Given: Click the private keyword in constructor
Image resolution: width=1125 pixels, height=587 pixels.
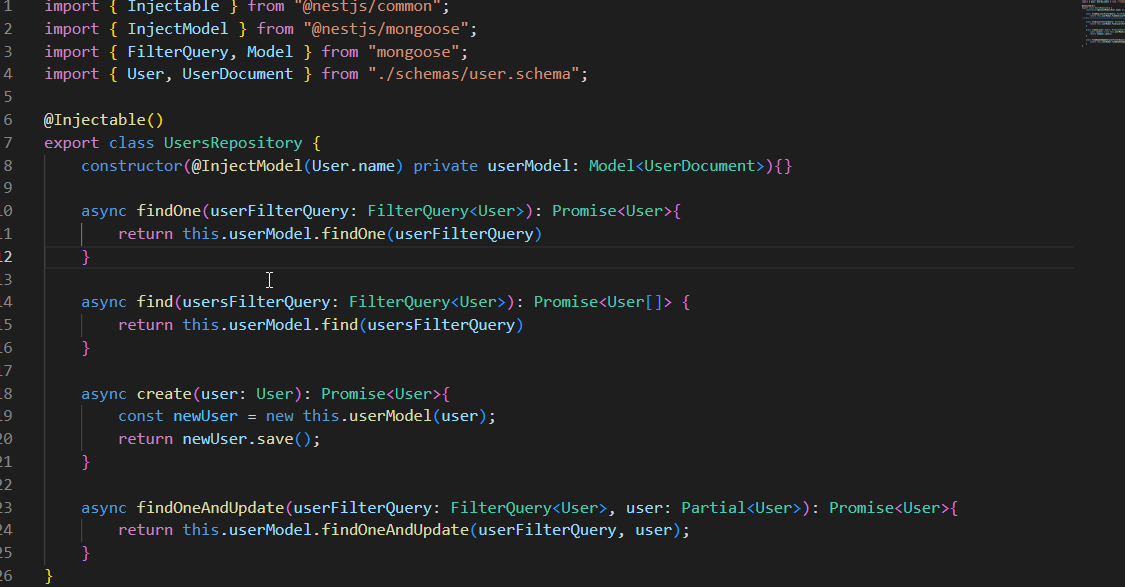Looking at the screenshot, I should [x=446, y=166].
